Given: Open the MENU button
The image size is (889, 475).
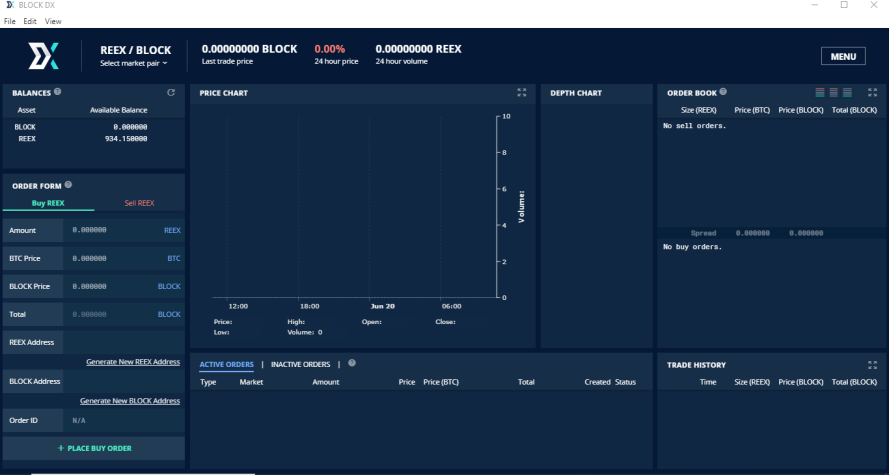Looking at the screenshot, I should coord(843,56).
